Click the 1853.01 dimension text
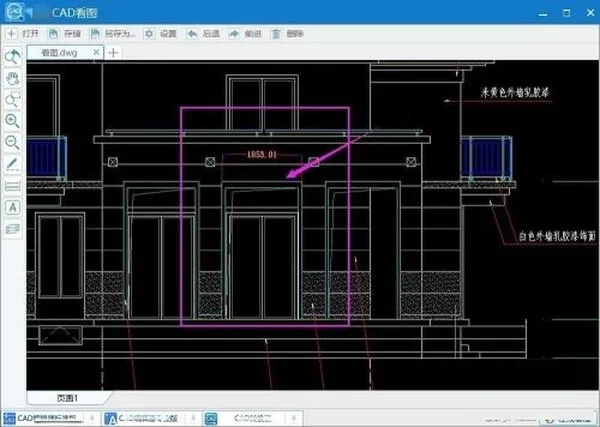600x427 pixels. (x=262, y=154)
